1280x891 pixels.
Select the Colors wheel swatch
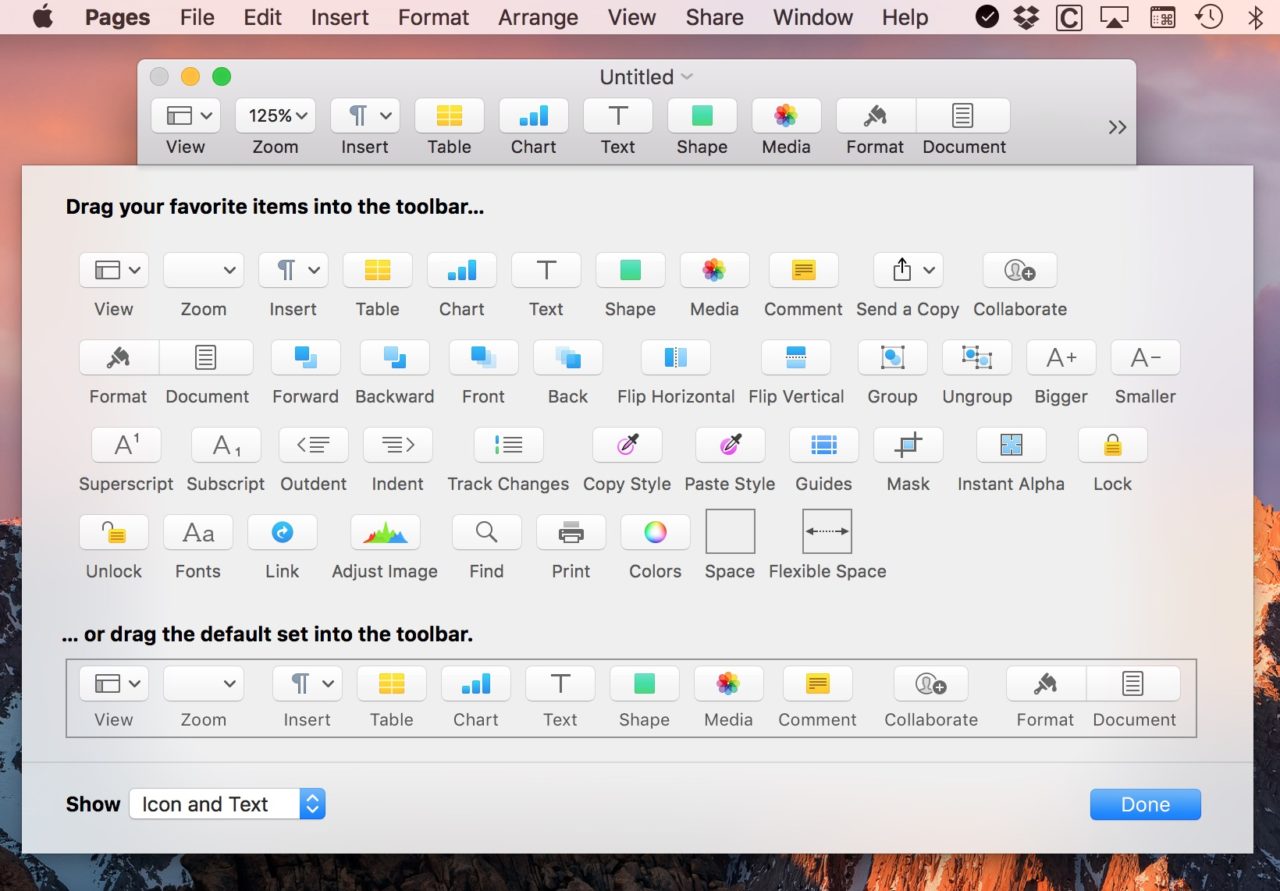(655, 532)
